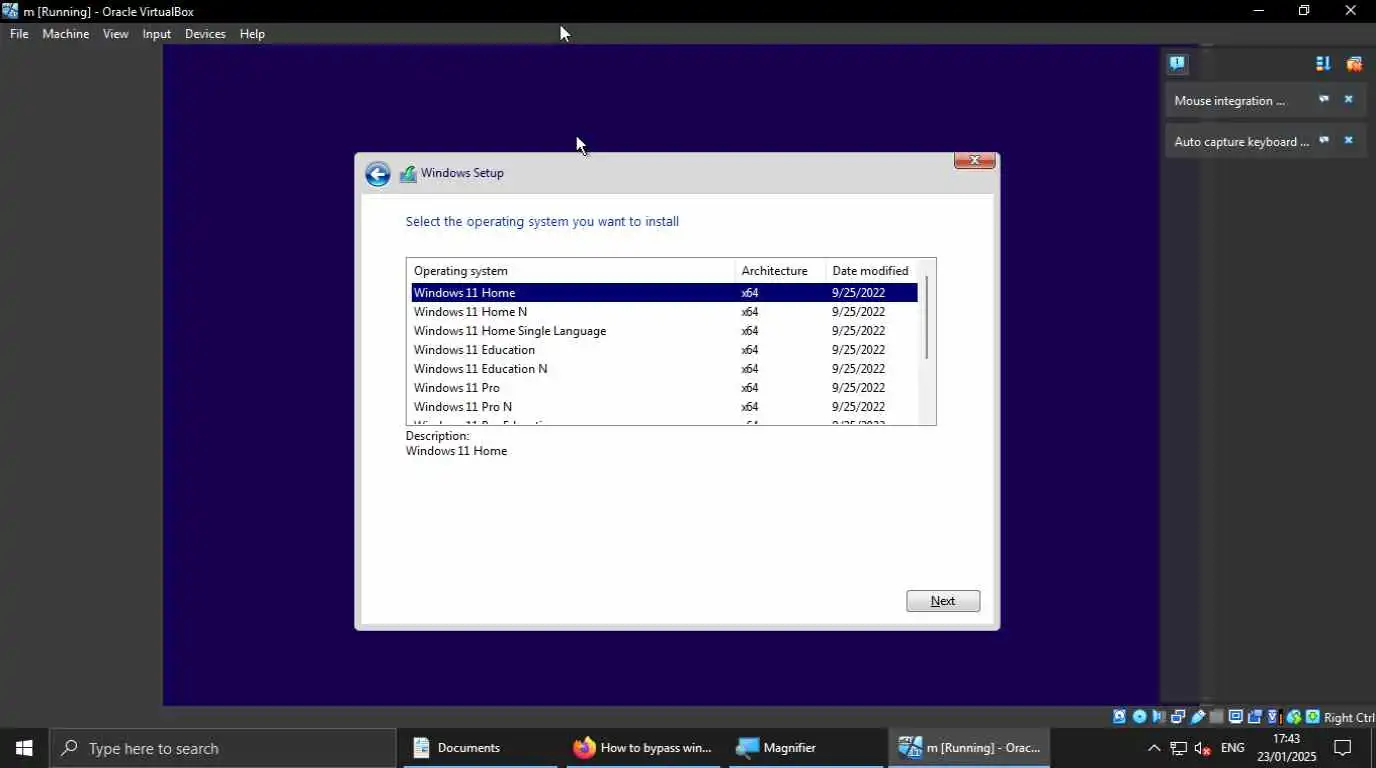Show hidden system tray icons
Screen dimensions: 1376x768
(x=1154, y=748)
